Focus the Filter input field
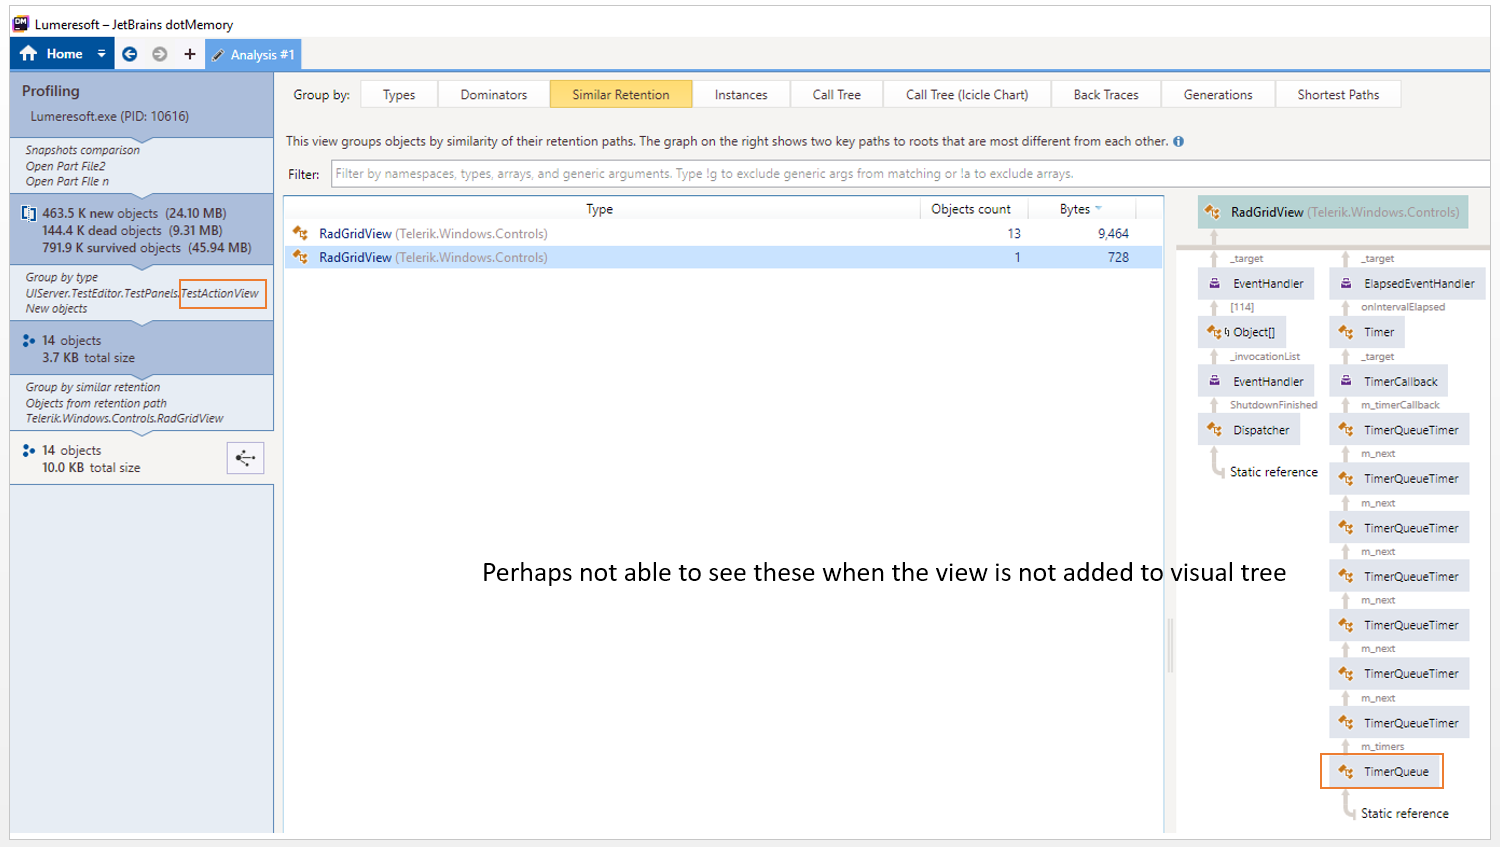 (910, 173)
